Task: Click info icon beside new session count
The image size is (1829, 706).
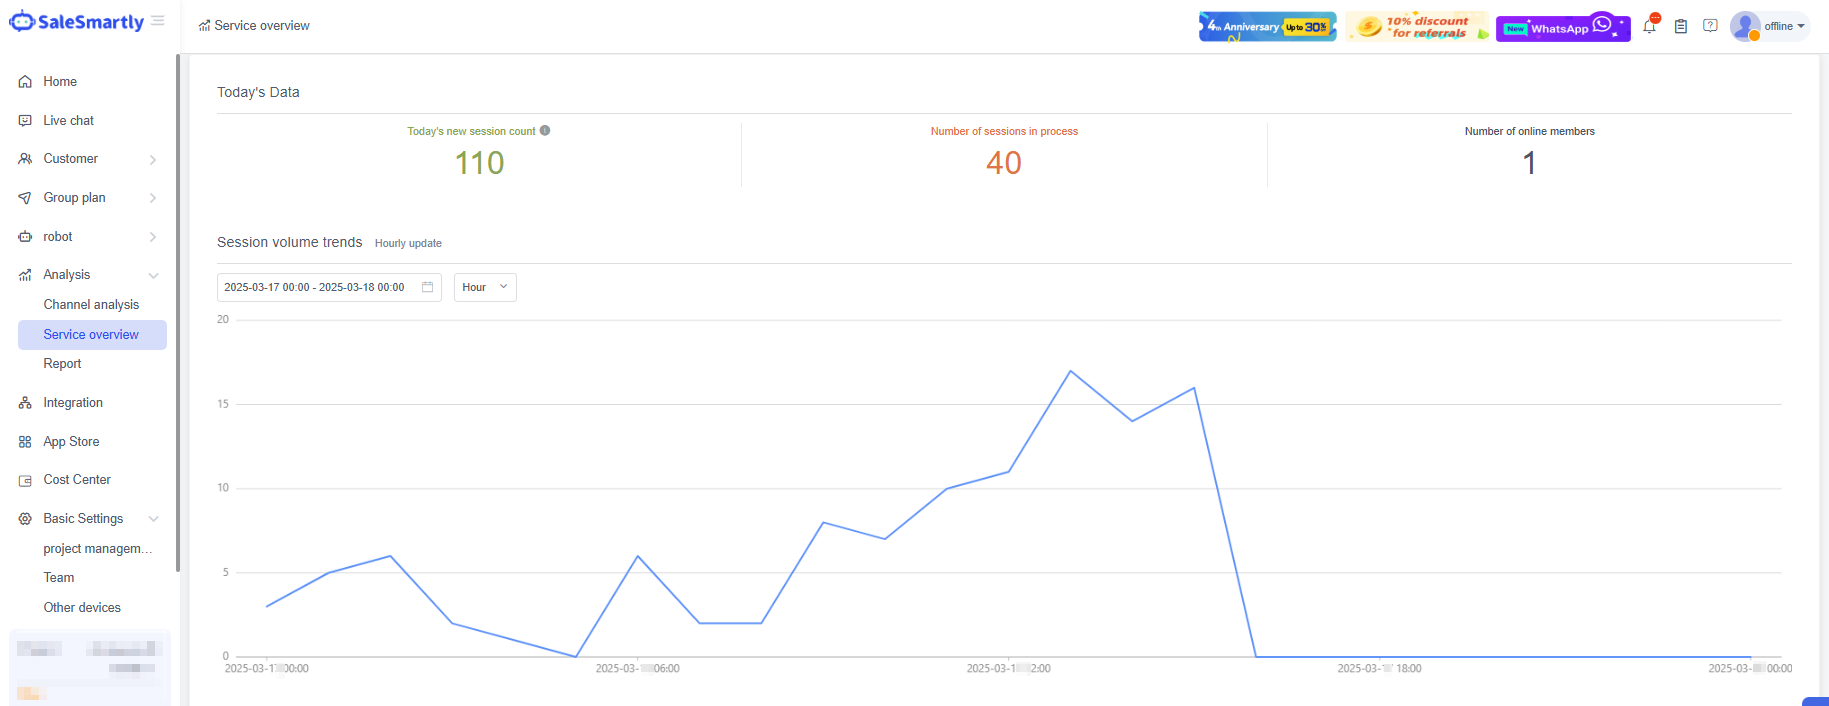Action: [x=545, y=131]
